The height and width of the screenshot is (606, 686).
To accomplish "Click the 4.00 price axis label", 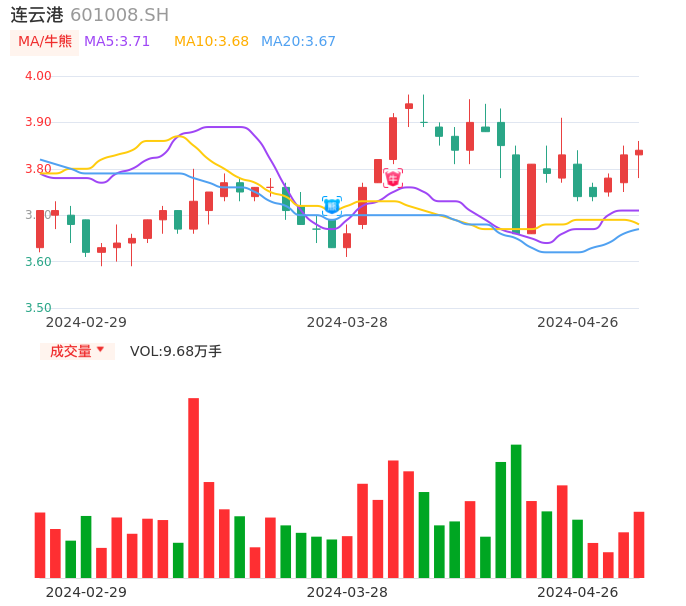I will pos(38,76).
